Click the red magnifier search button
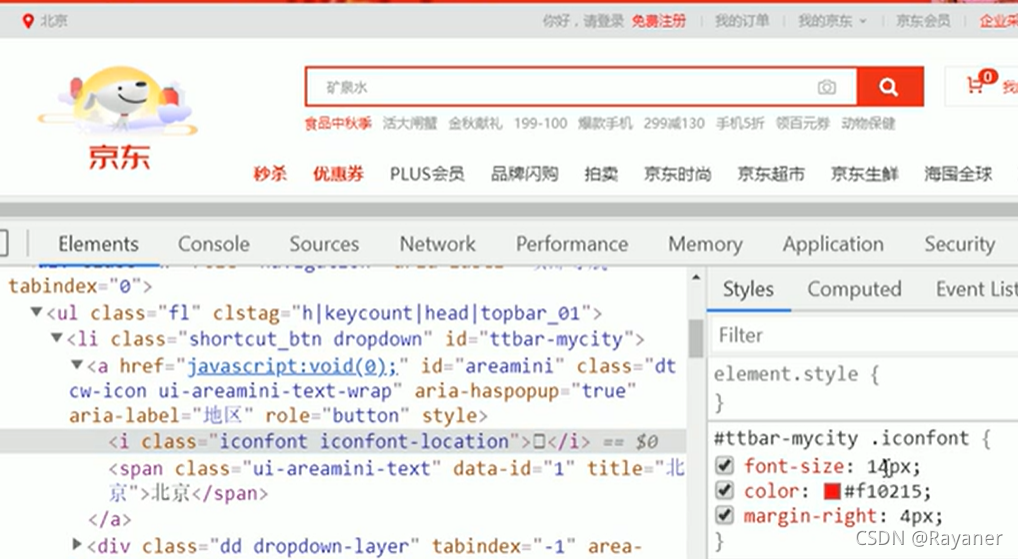The width and height of the screenshot is (1018, 559). tap(889, 86)
